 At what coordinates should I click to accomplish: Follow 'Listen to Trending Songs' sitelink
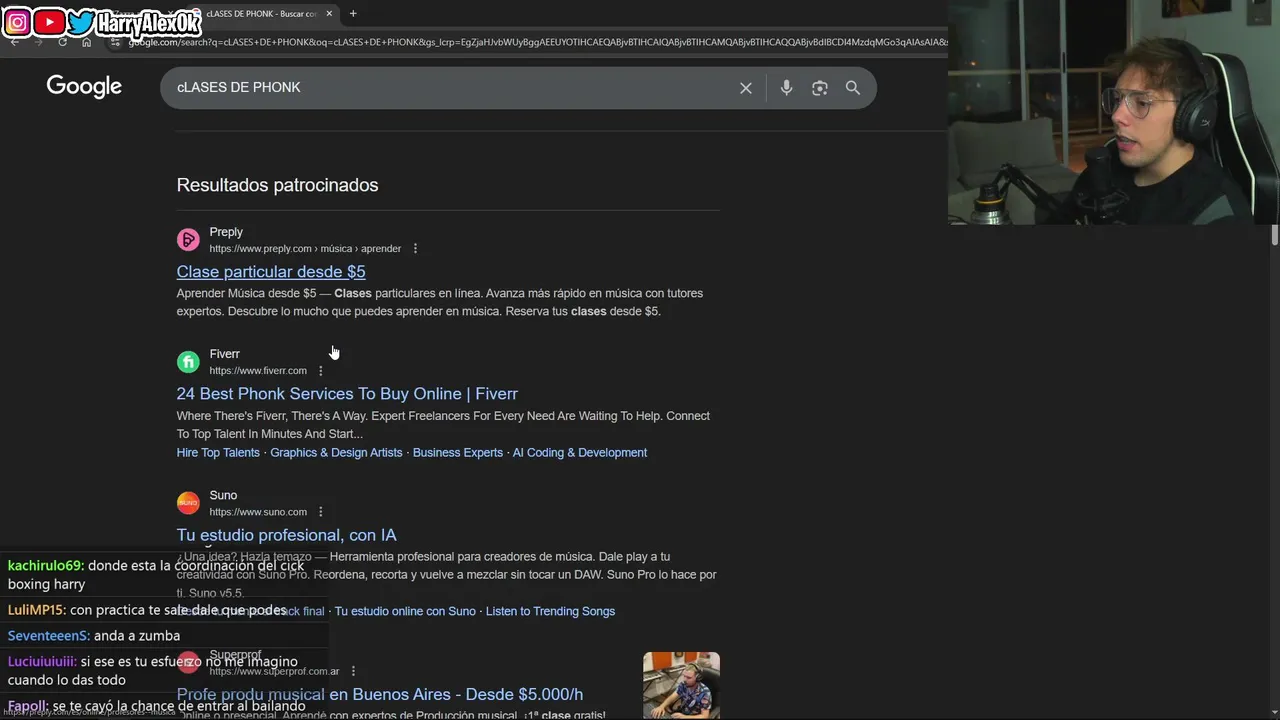click(550, 611)
